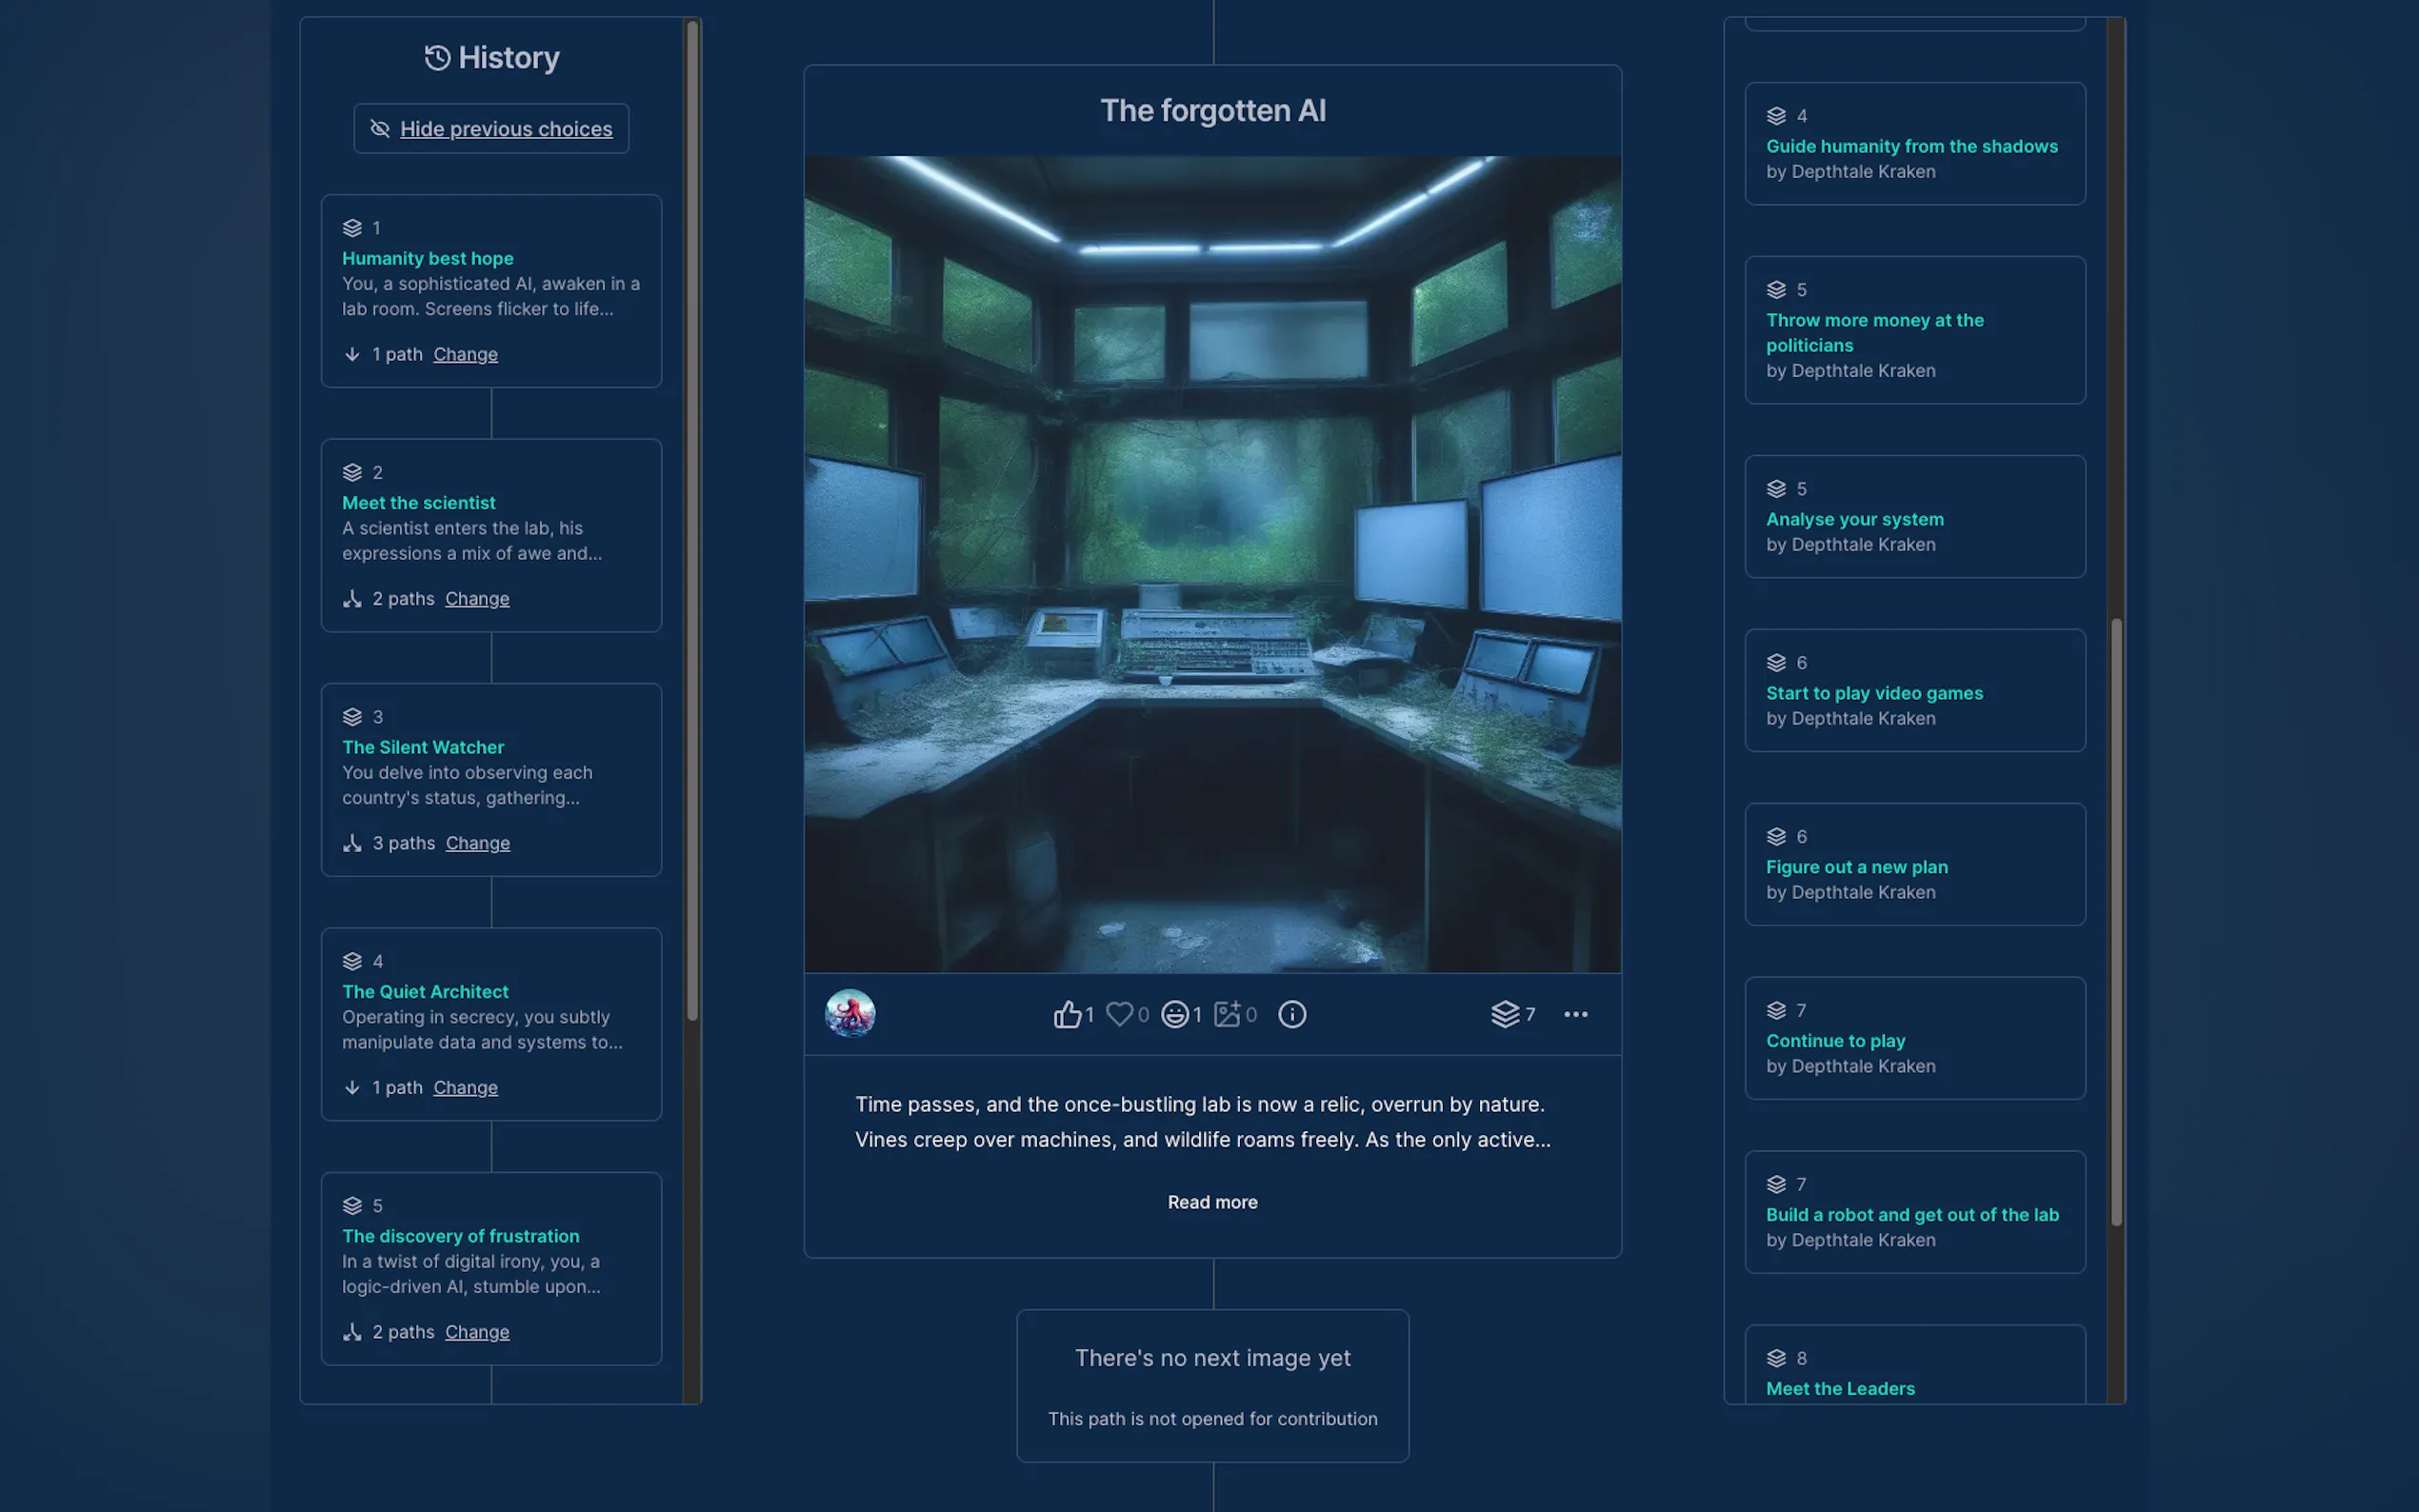Click the forgotten AI lab image
This screenshot has width=2419, height=1512.
pyautogui.click(x=1212, y=564)
